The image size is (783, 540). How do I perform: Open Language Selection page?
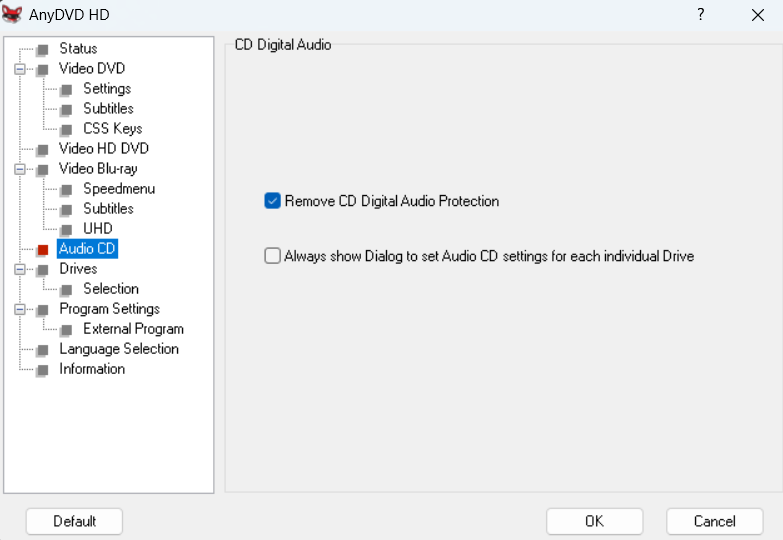119,348
